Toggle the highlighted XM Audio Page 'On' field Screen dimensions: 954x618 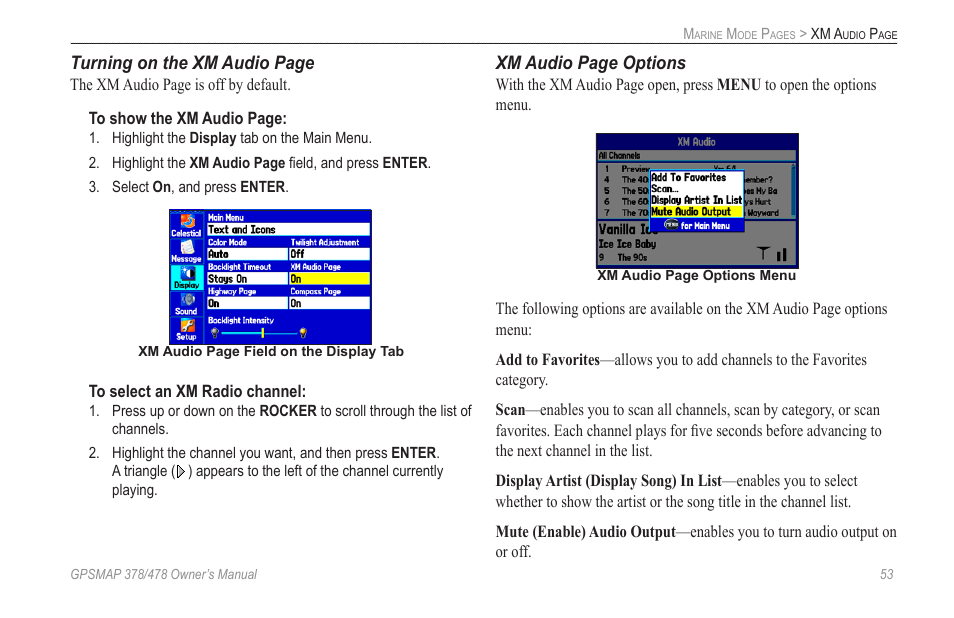click(x=329, y=279)
